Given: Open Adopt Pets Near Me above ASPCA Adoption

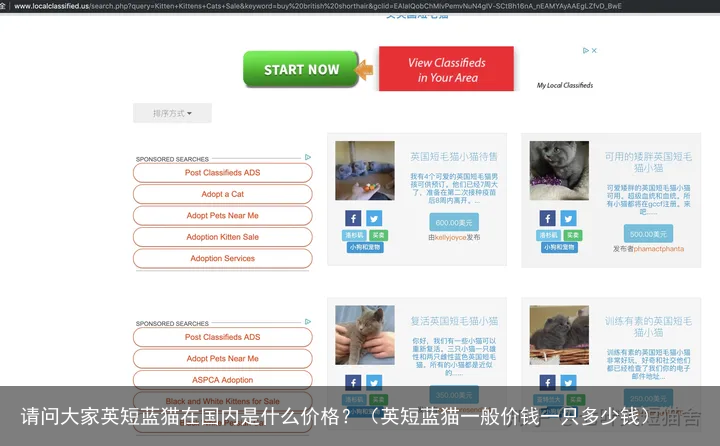Looking at the screenshot, I should click(223, 359).
